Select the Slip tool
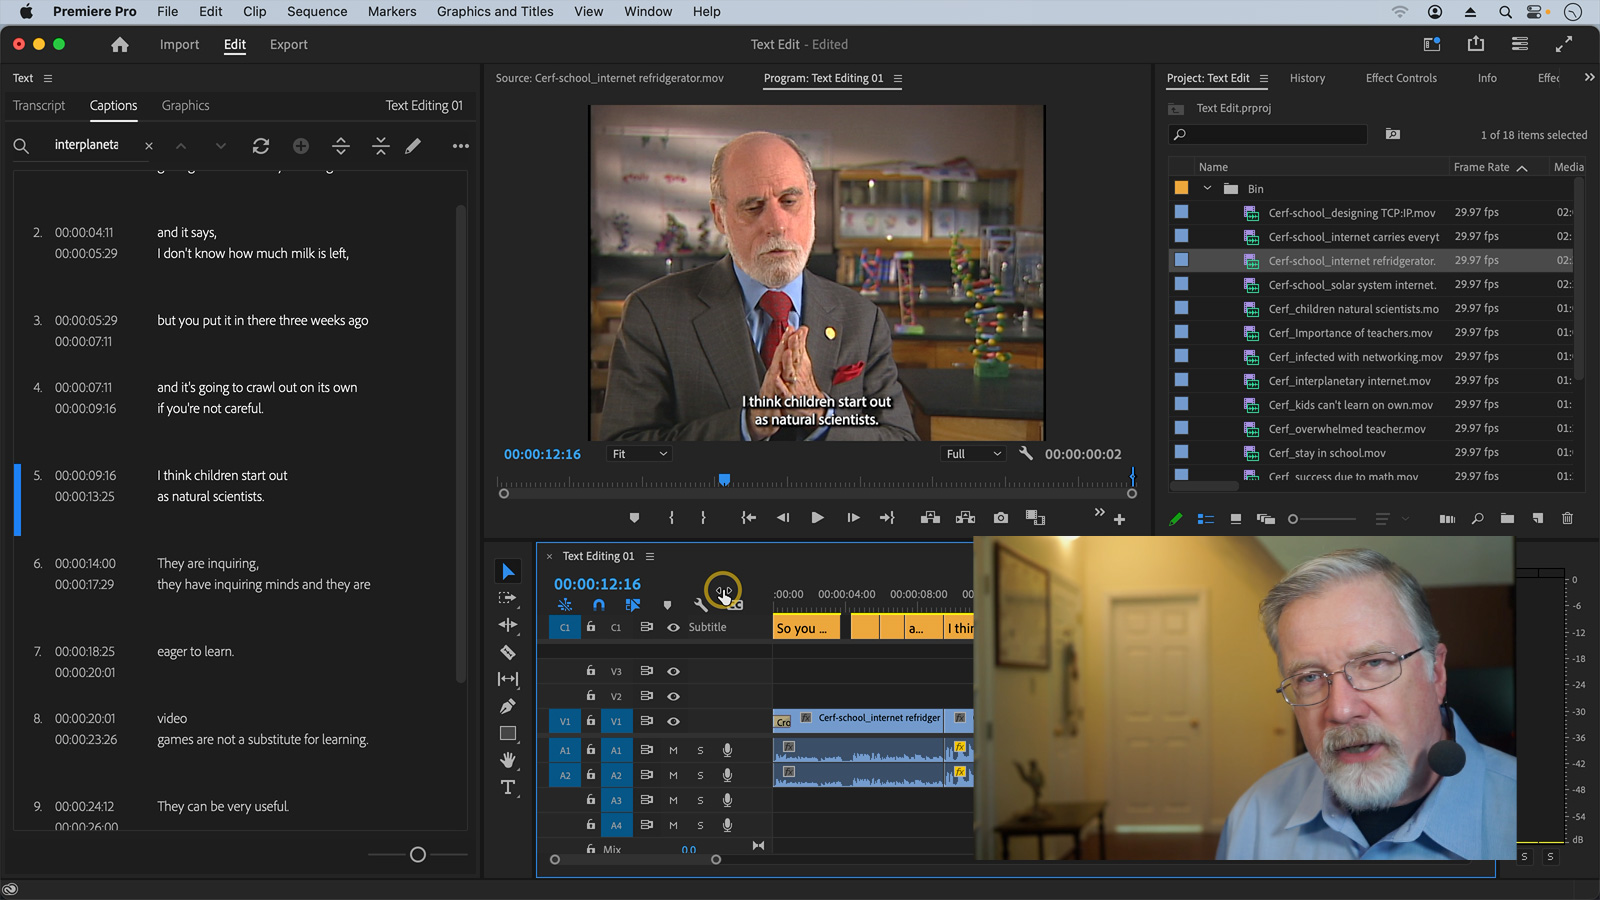Screen dimensions: 1600x900 [508, 679]
